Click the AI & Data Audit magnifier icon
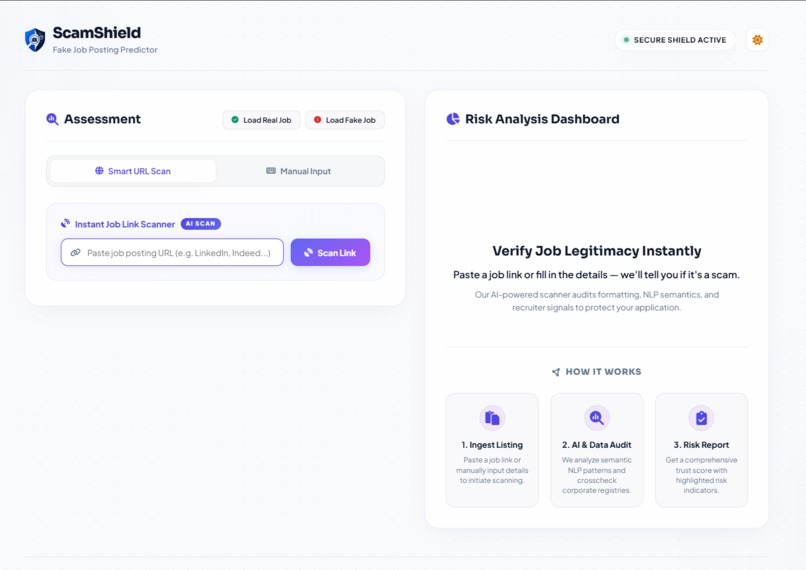Screen dimensions: 806x570 click(x=597, y=418)
